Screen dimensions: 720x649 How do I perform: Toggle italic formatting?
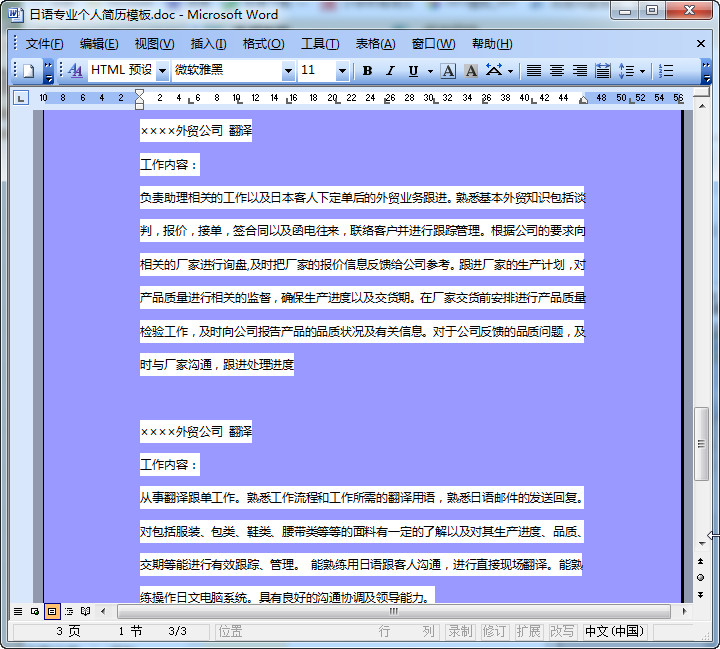coord(390,71)
